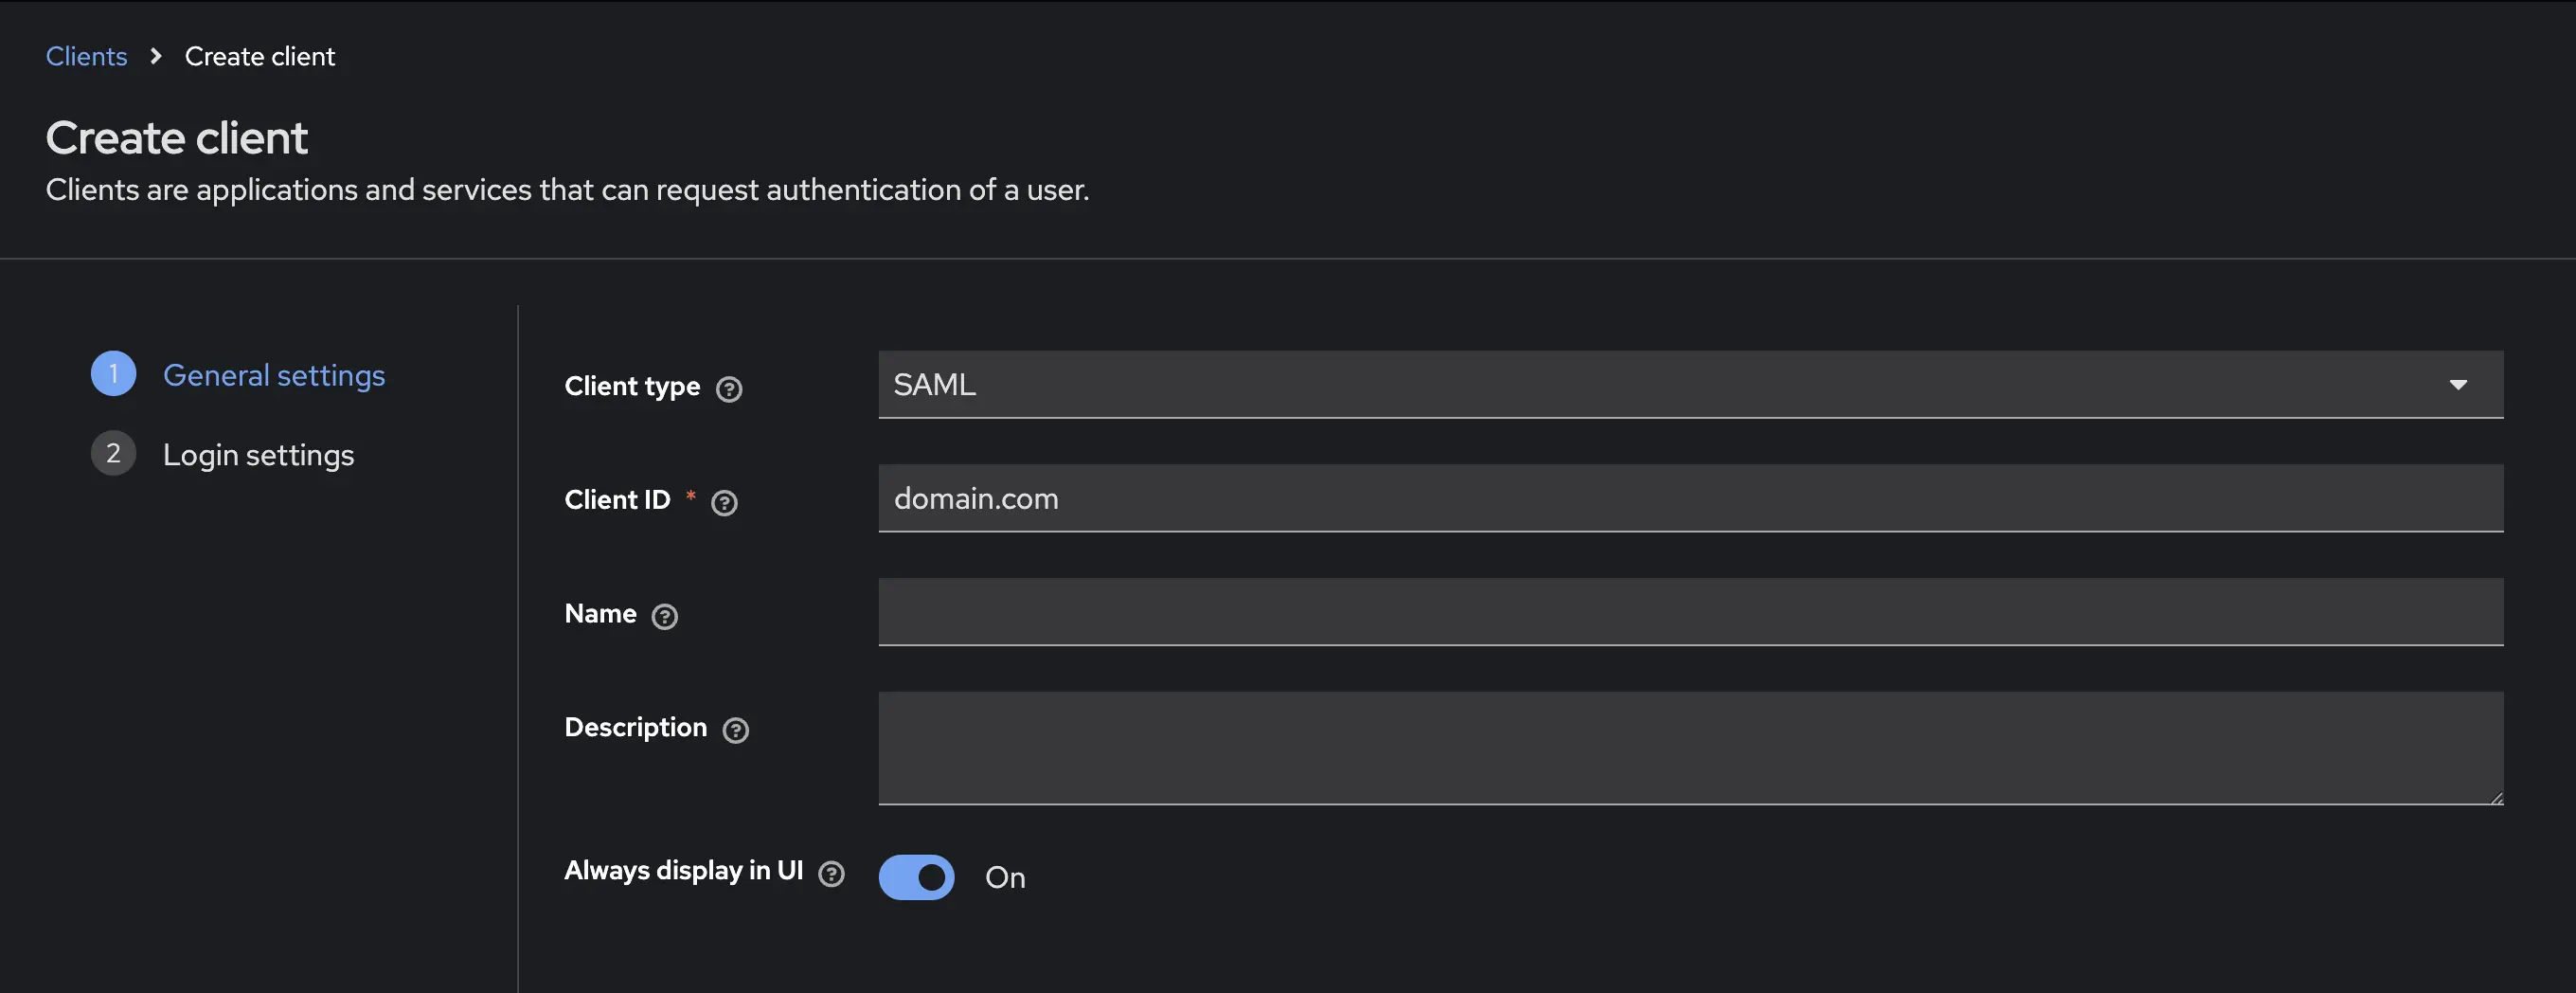Go to Login settings step
This screenshot has height=993, width=2576.
coord(258,455)
